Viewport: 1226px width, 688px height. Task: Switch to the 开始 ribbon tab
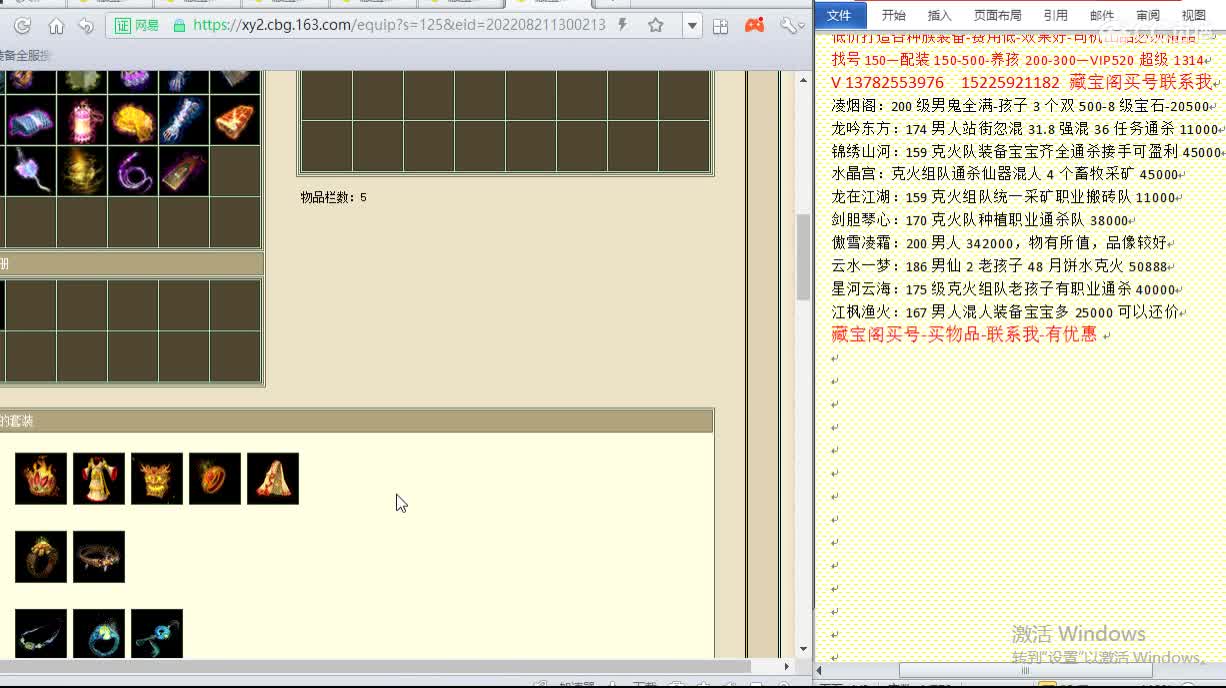click(x=893, y=15)
